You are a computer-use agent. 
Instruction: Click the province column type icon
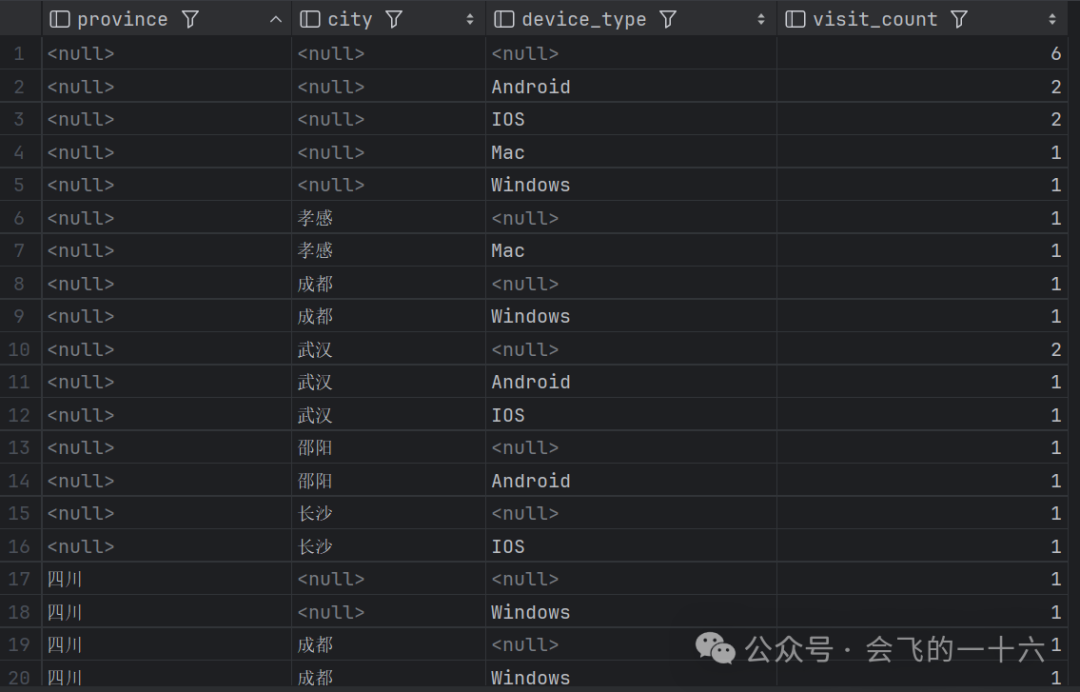coord(60,19)
